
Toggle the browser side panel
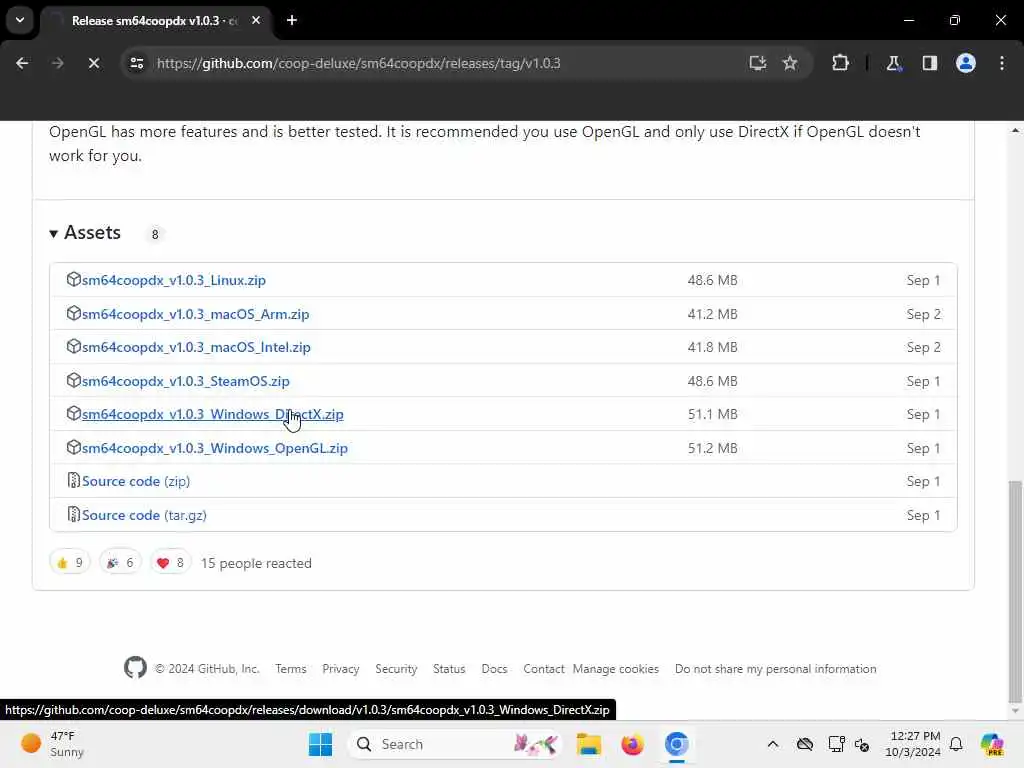pos(930,63)
